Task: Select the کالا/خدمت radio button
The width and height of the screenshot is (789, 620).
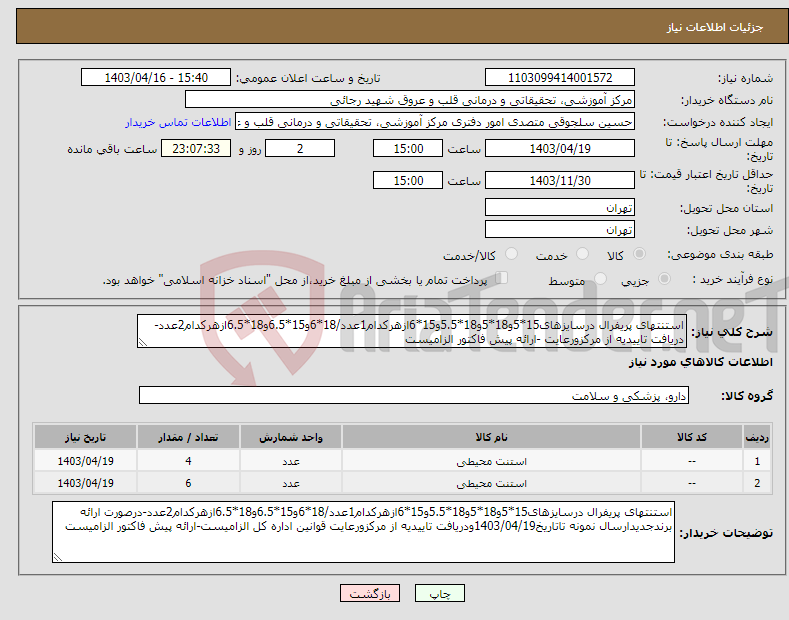Action: (511, 254)
